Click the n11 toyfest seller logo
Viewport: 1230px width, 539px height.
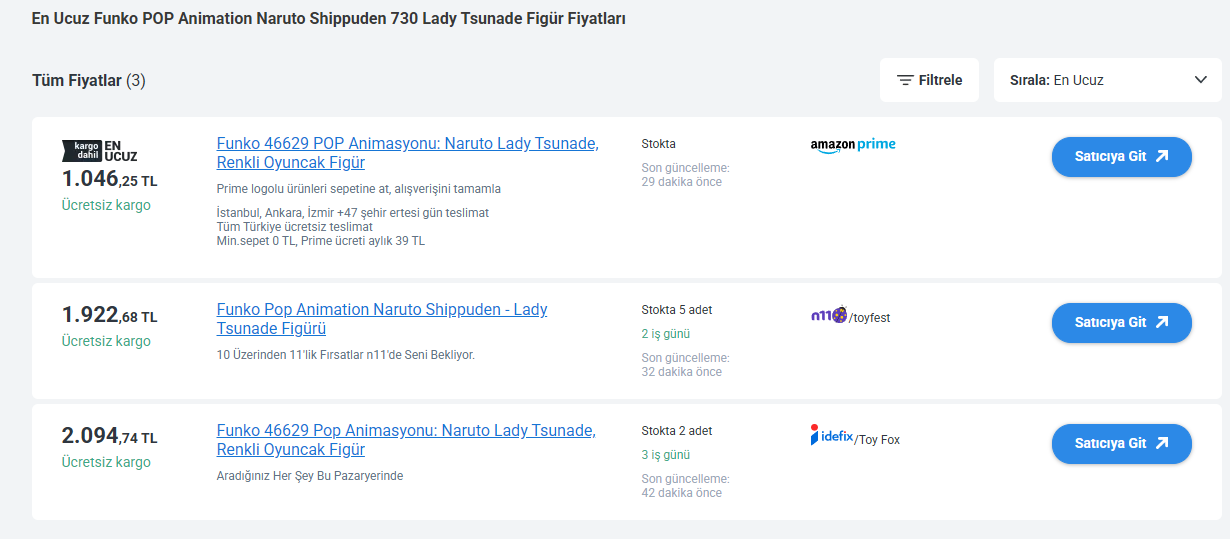850,316
